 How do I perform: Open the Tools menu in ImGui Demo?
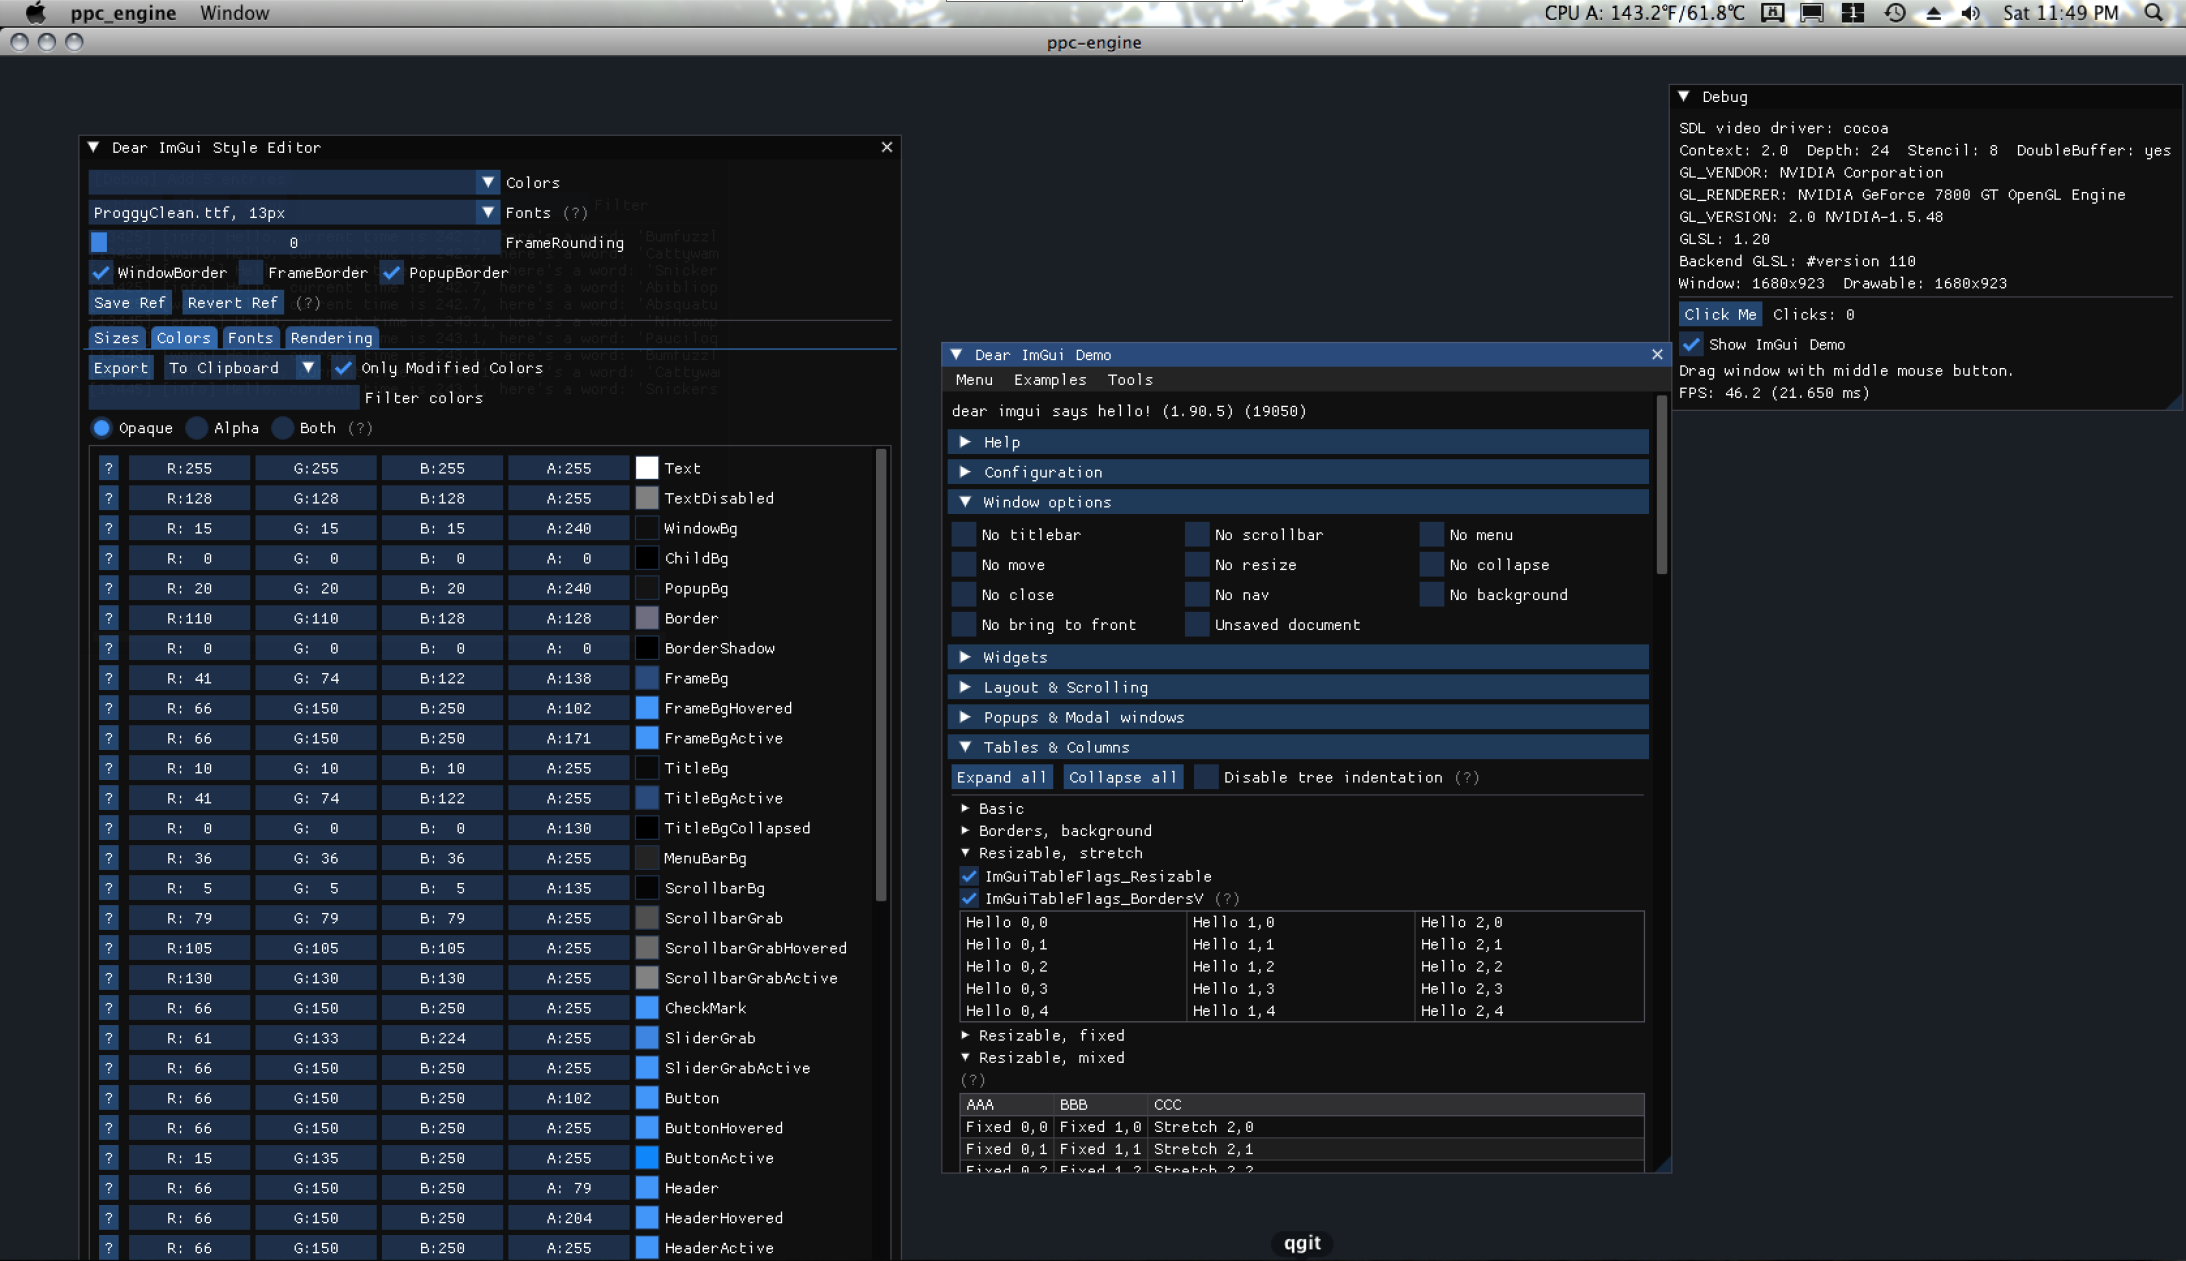[x=1130, y=380]
